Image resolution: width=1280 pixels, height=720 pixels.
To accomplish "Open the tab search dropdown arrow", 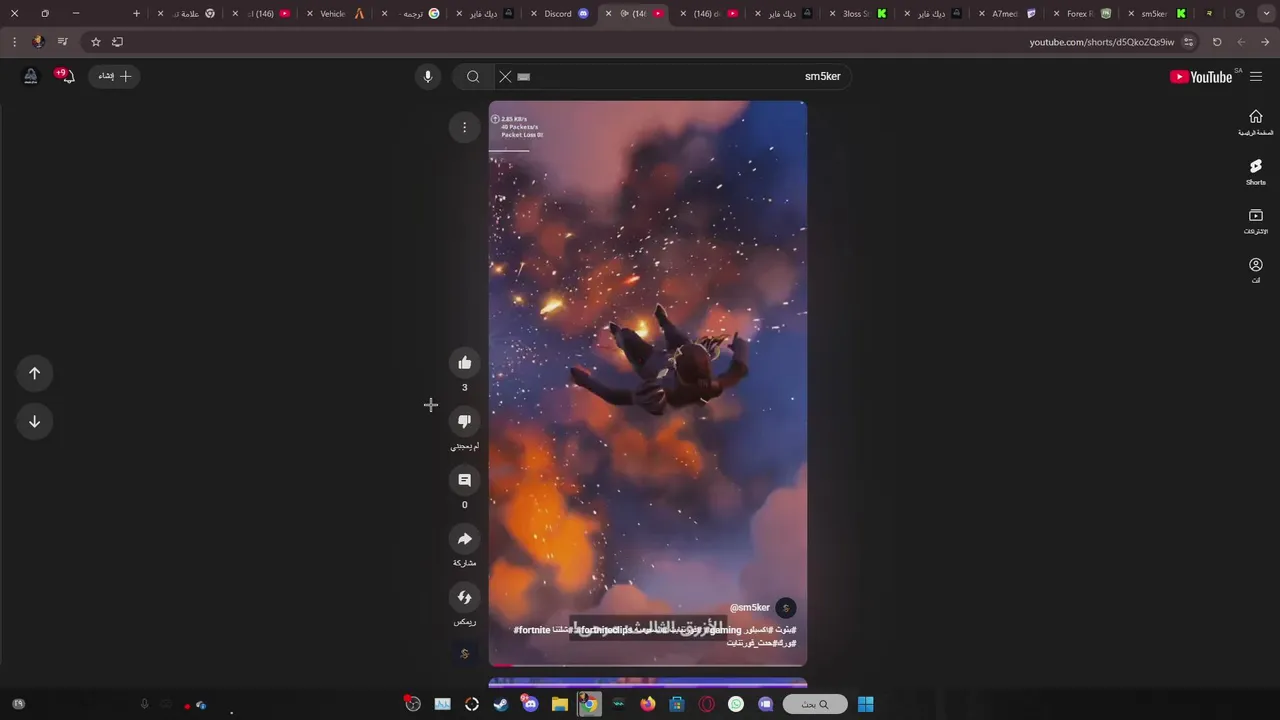I will tap(1264, 14).
